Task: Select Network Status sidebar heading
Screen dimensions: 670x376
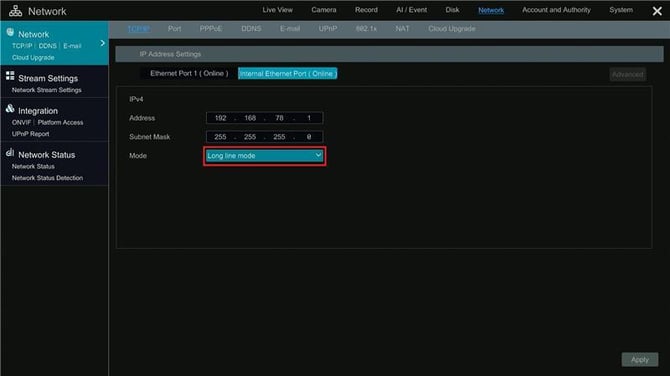Action: click(47, 155)
